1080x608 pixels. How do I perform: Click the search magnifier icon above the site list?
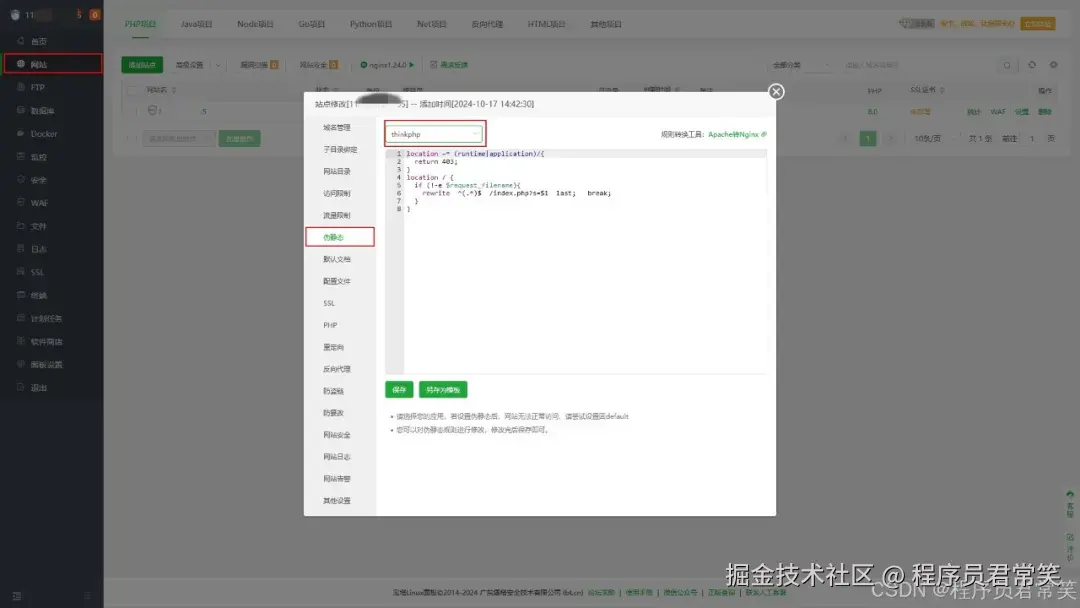(1007, 64)
